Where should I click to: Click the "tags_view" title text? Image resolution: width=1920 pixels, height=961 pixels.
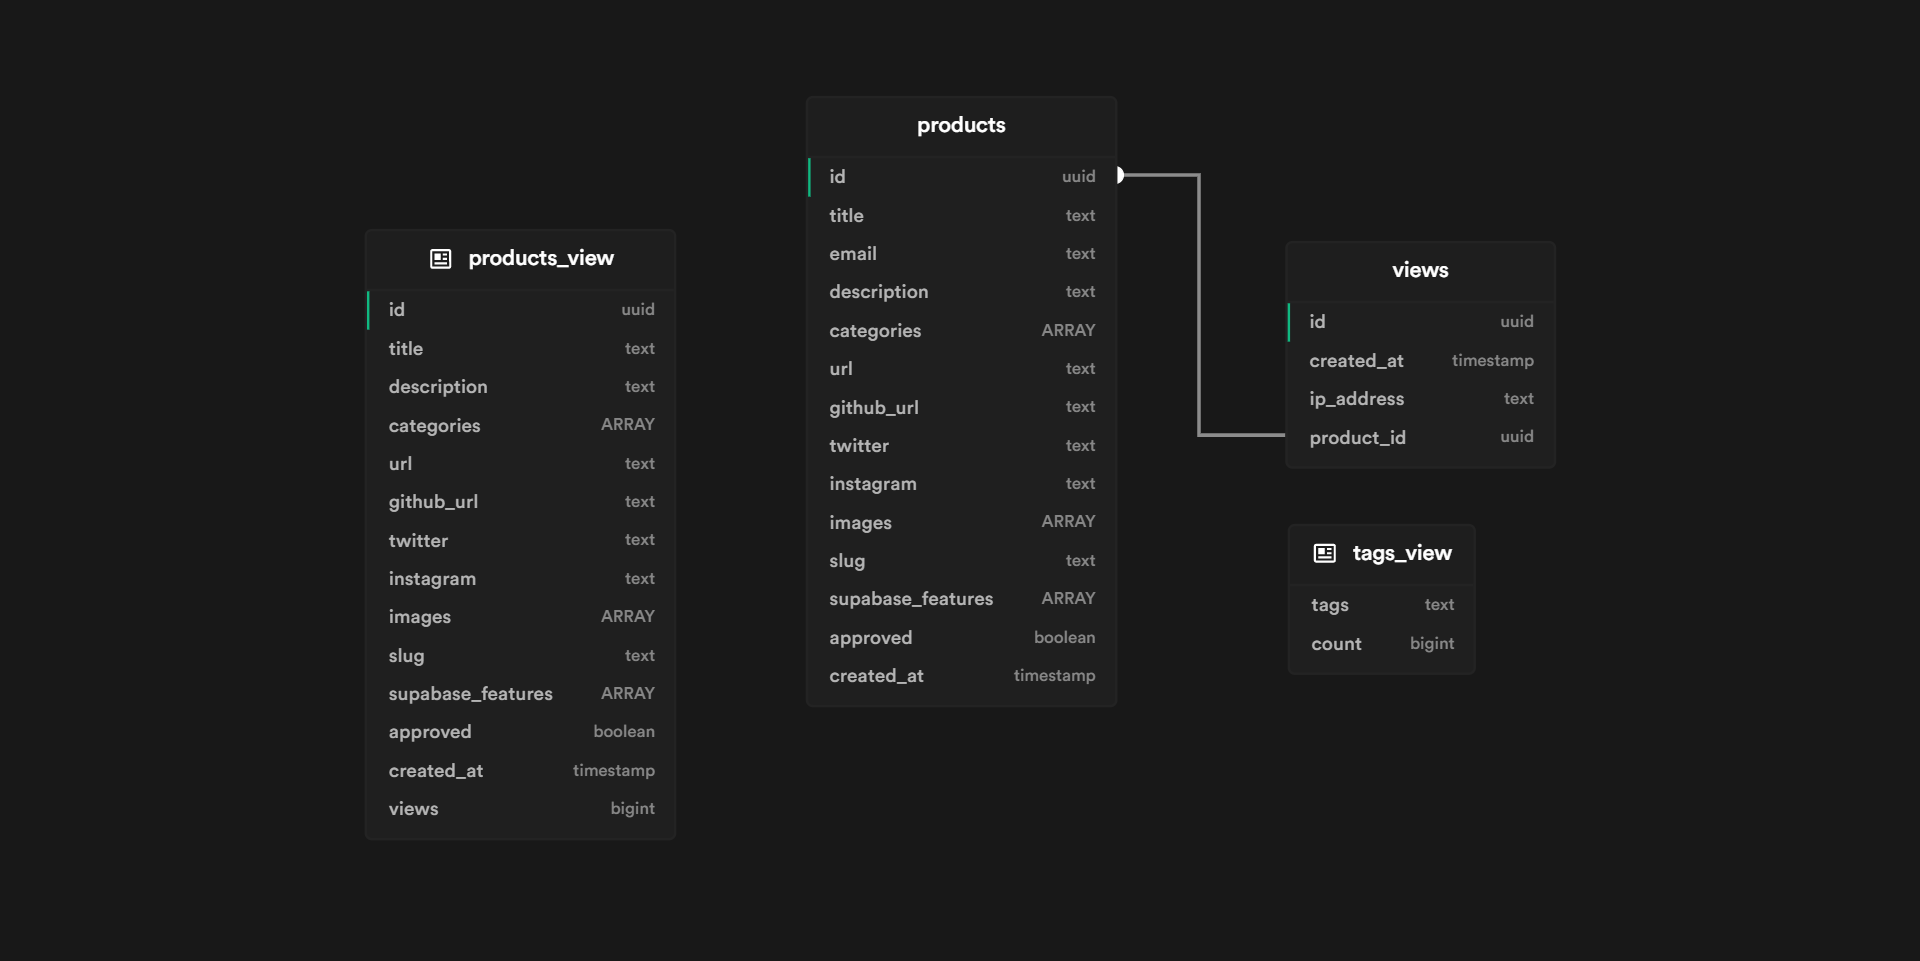pyautogui.click(x=1402, y=553)
